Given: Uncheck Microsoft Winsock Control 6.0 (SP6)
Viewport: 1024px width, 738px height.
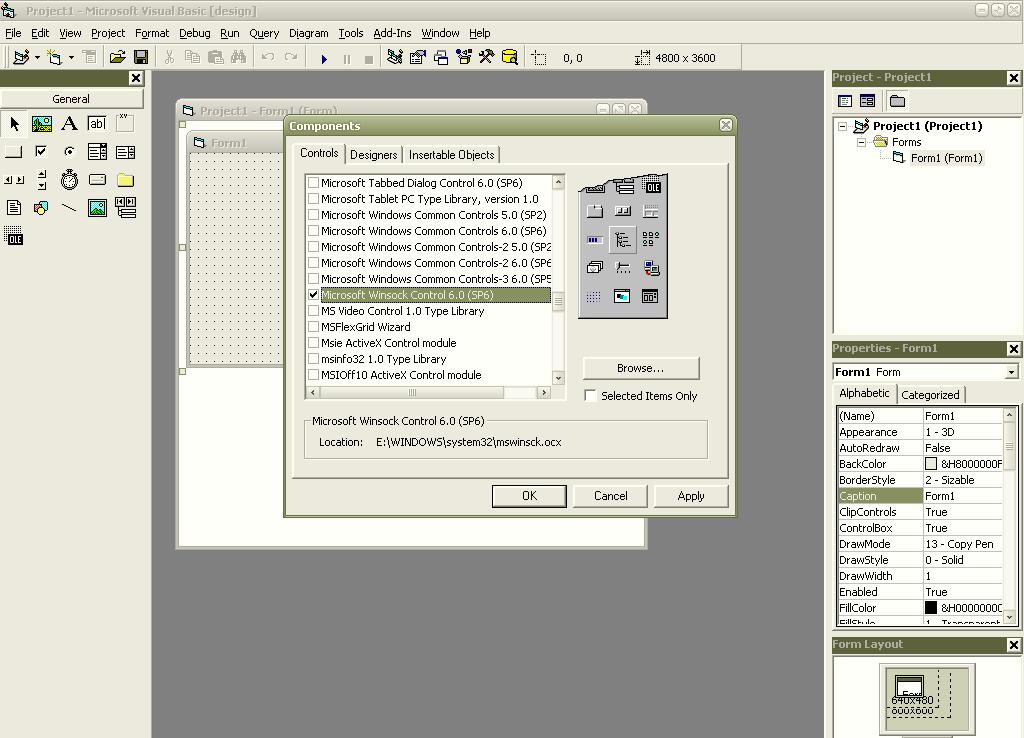Looking at the screenshot, I should pos(313,295).
